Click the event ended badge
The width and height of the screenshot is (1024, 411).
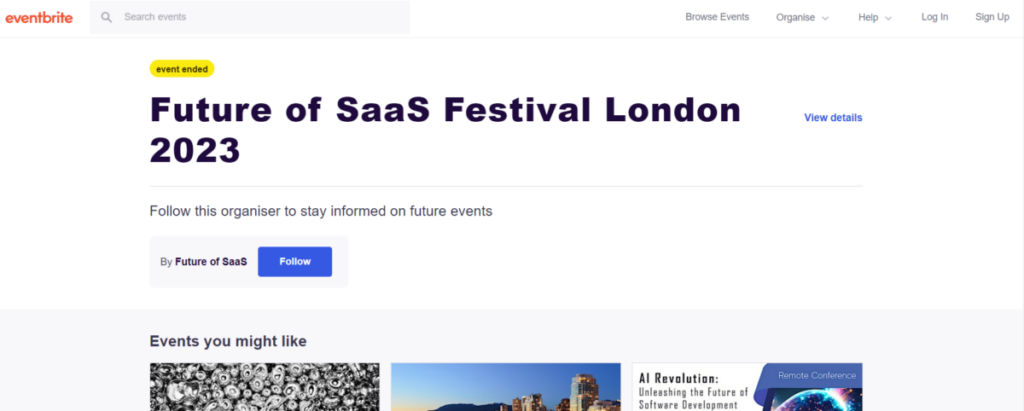(182, 69)
